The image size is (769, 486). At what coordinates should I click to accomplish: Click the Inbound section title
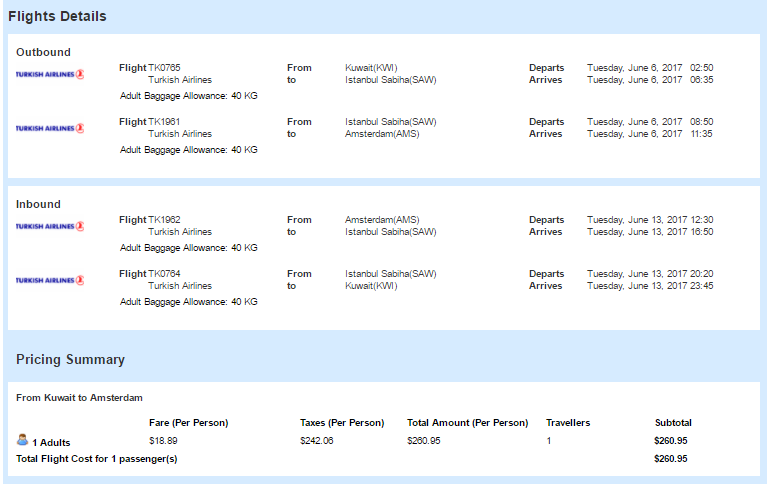38,204
